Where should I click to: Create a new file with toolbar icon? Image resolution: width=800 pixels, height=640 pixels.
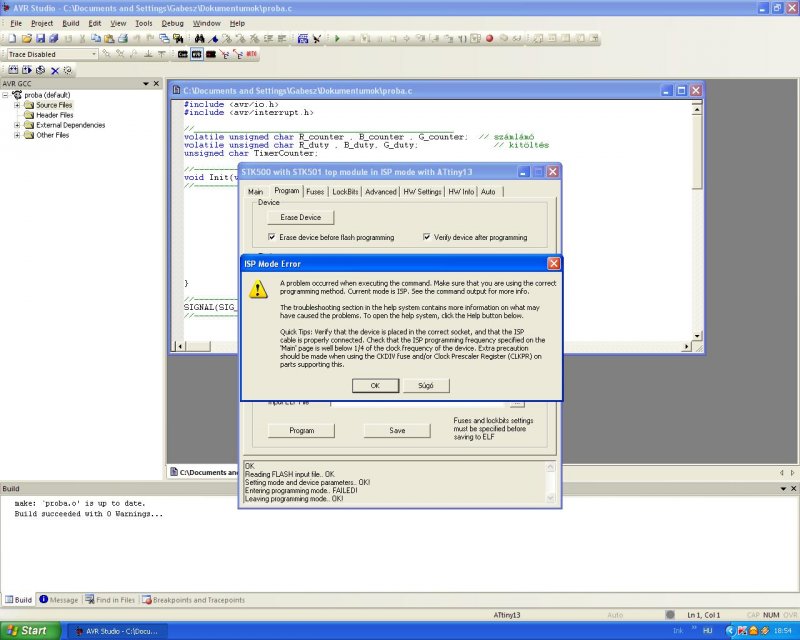[13, 38]
